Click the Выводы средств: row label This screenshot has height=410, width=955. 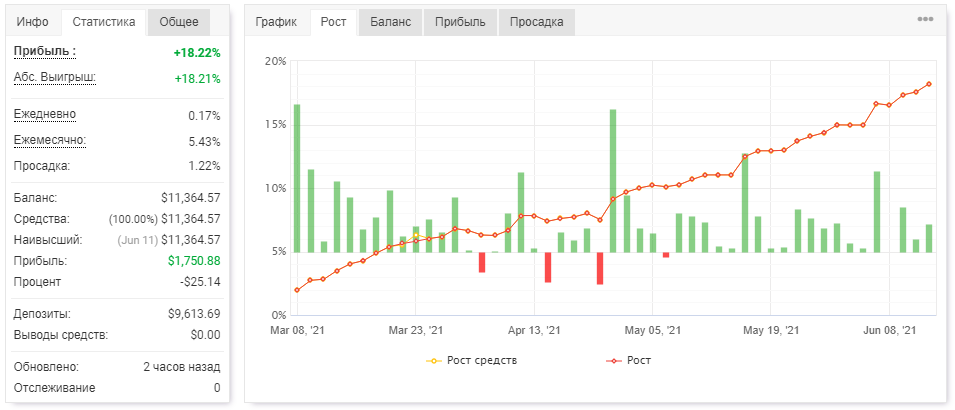pos(61,335)
